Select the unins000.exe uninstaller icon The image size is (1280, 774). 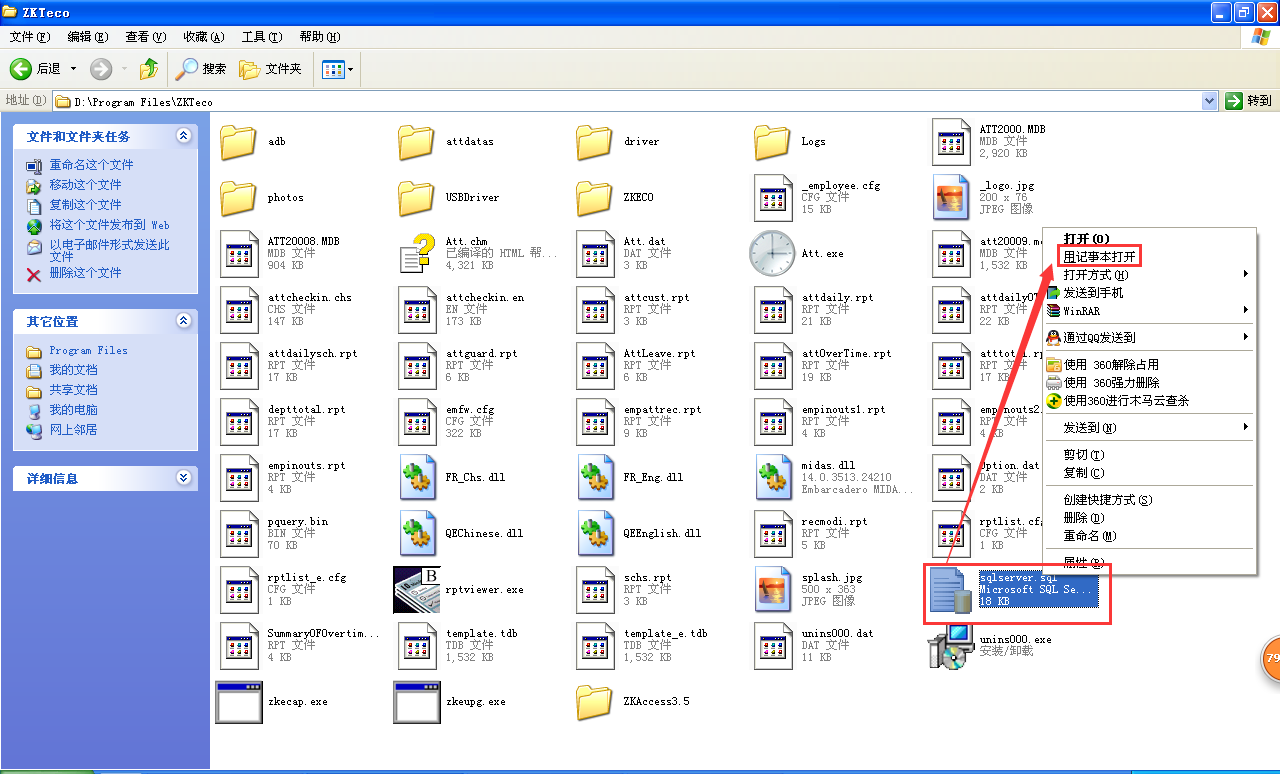pos(950,646)
